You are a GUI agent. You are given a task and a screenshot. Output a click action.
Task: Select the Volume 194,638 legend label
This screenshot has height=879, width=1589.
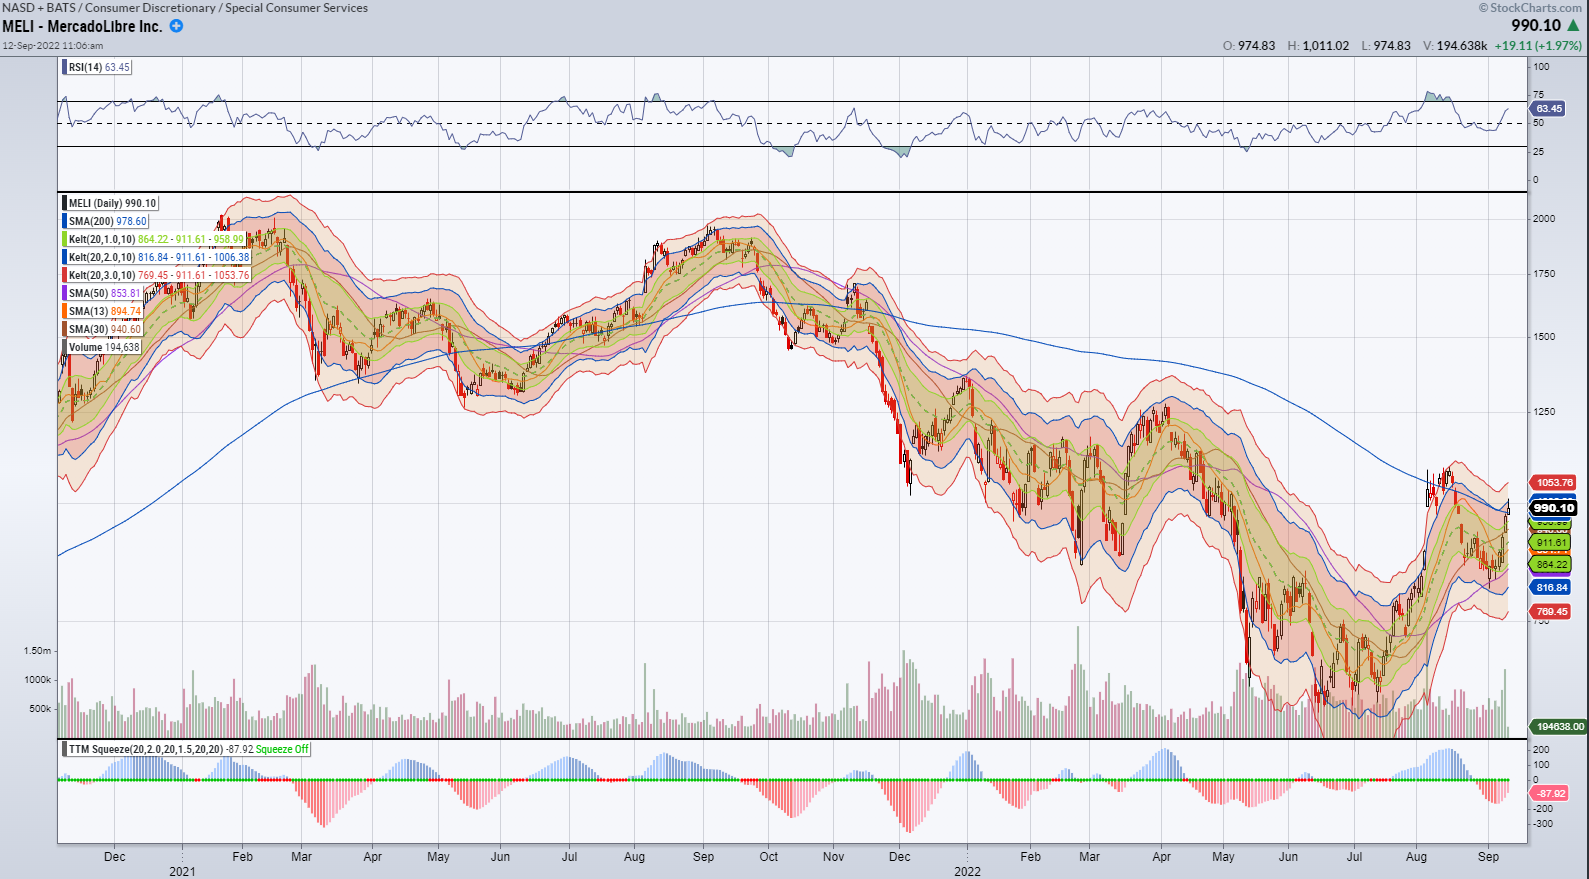[102, 347]
